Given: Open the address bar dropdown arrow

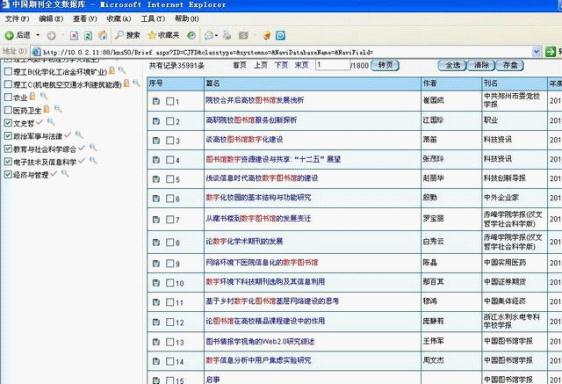Looking at the screenshot, I should 536,52.
